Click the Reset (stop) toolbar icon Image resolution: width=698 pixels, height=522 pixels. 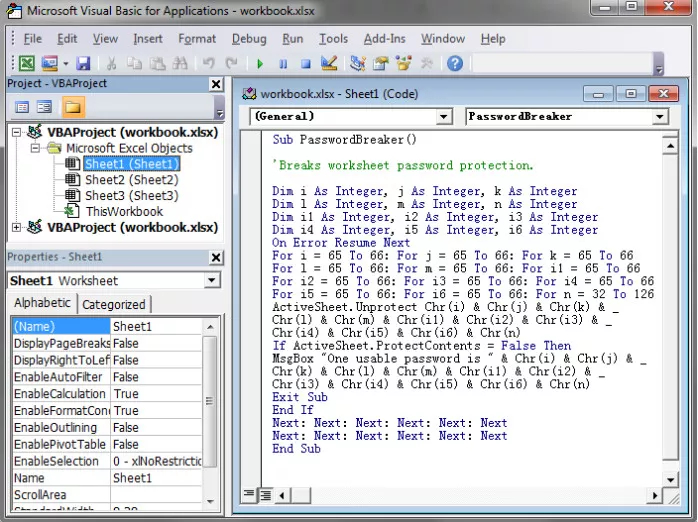coord(304,64)
